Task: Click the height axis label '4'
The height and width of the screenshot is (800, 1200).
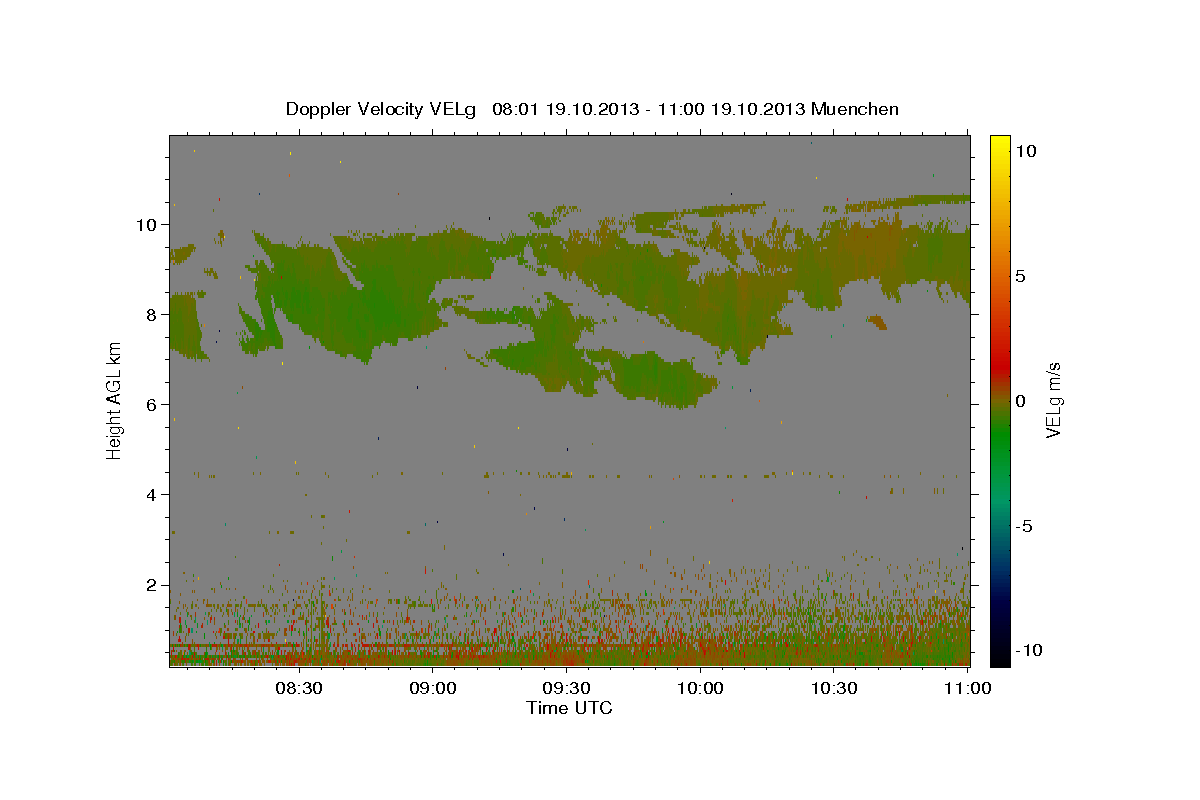Action: [x=152, y=495]
